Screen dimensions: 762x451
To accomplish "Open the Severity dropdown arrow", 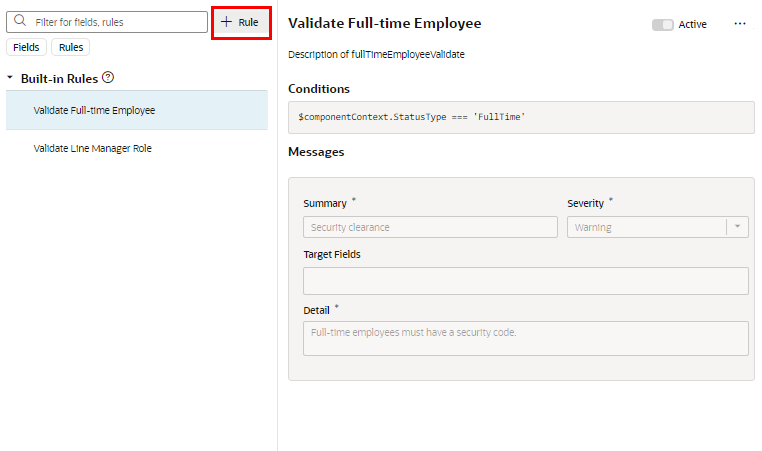I will tap(737, 227).
